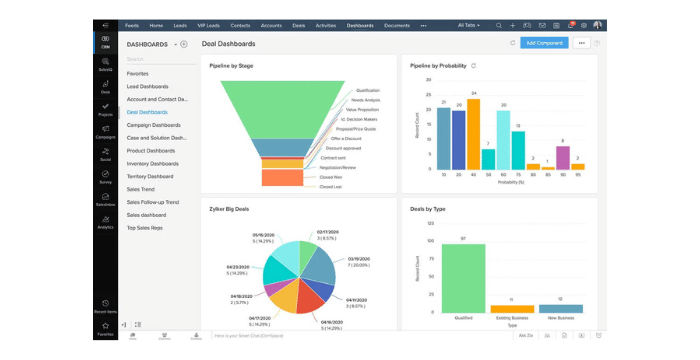Select Favorites in the dashboards list

coord(138,74)
